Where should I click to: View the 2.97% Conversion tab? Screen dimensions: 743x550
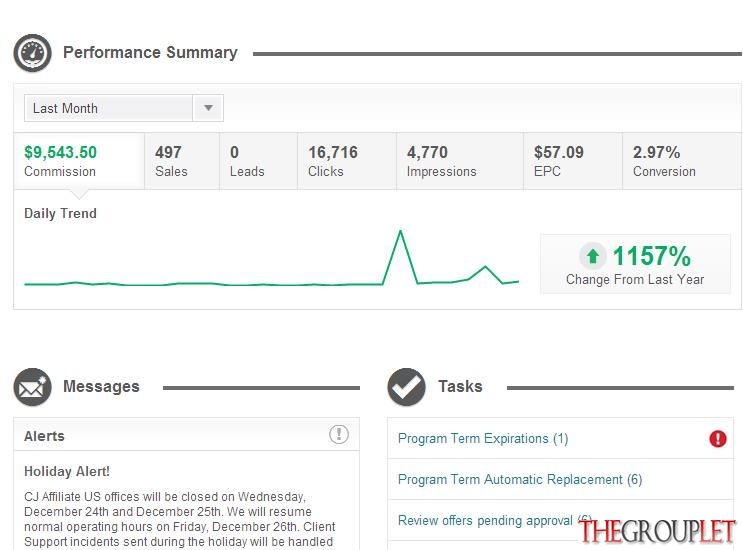[682, 161]
